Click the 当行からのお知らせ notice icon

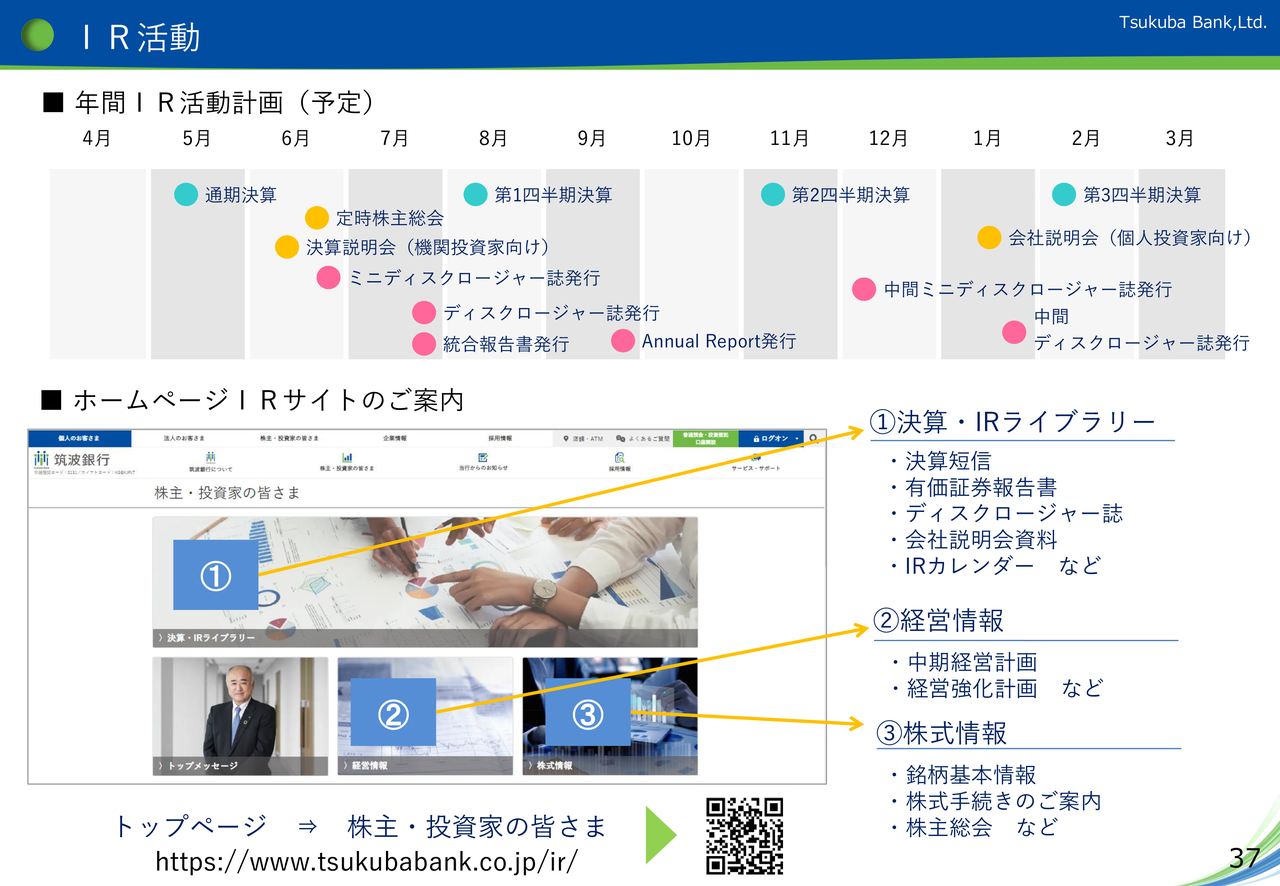pyautogui.click(x=483, y=457)
